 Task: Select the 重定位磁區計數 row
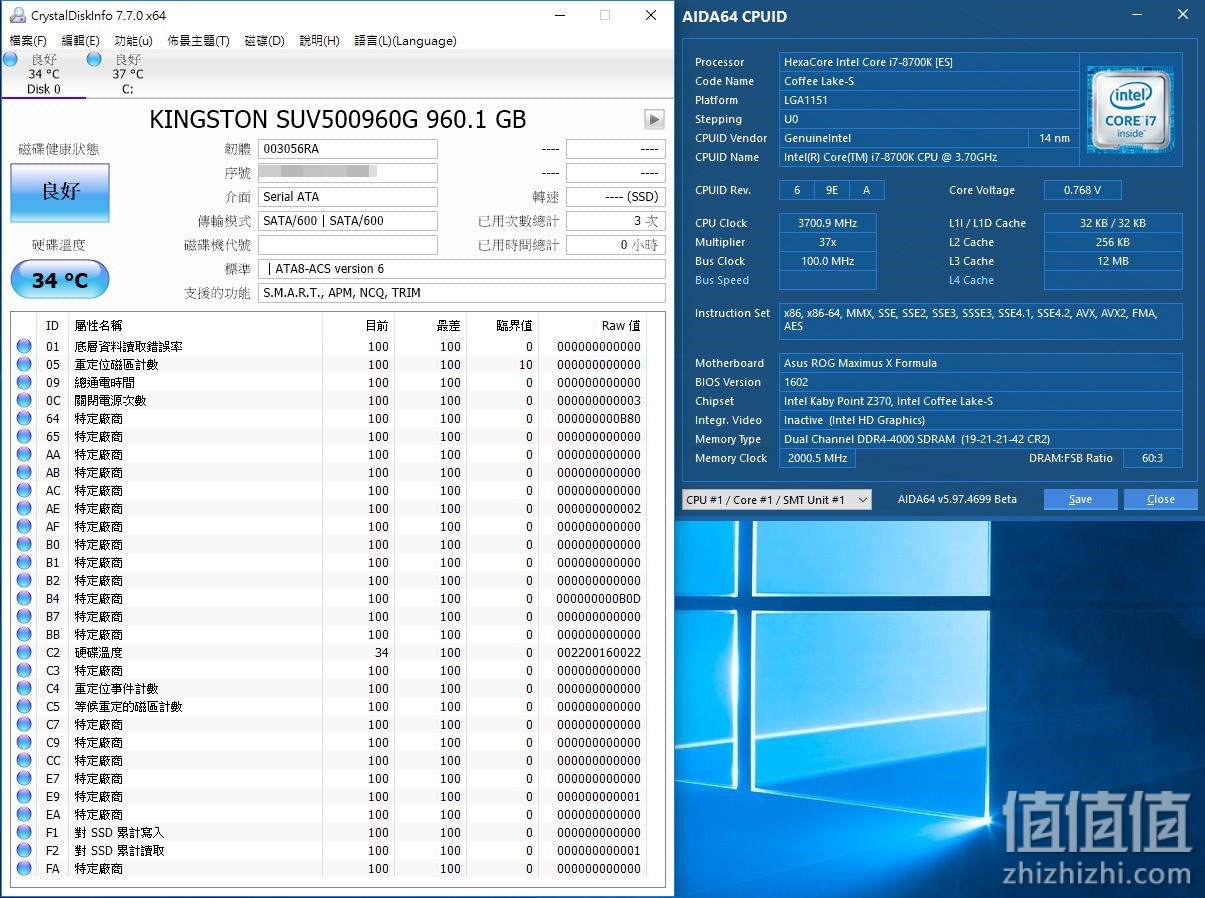click(x=330, y=364)
